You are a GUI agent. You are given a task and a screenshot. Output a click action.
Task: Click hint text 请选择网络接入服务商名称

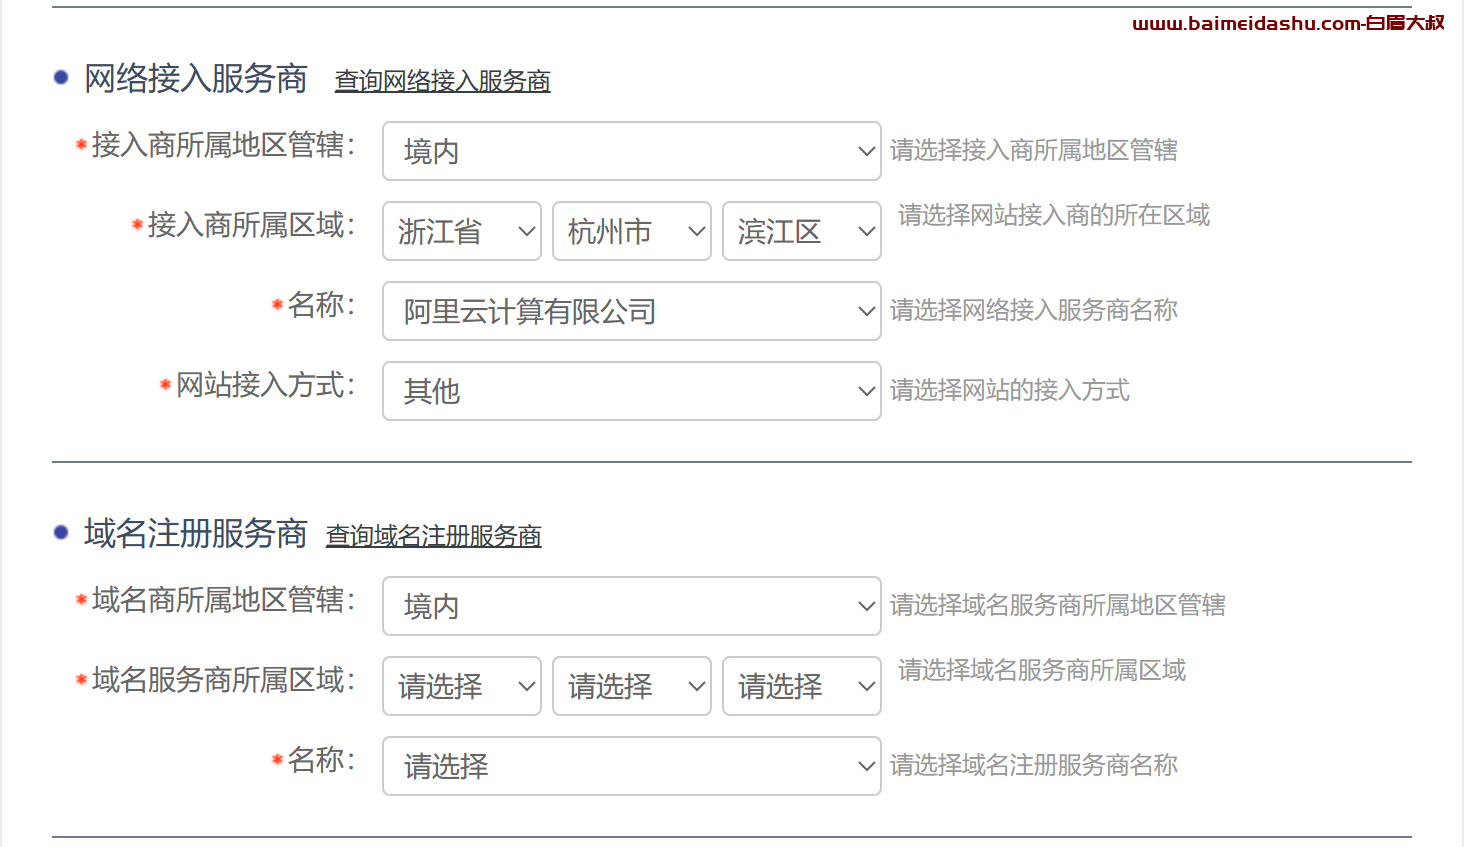point(1034,310)
